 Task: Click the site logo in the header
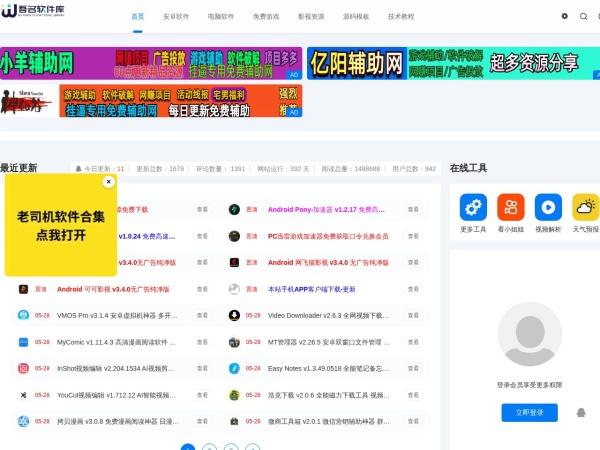coord(33,11)
